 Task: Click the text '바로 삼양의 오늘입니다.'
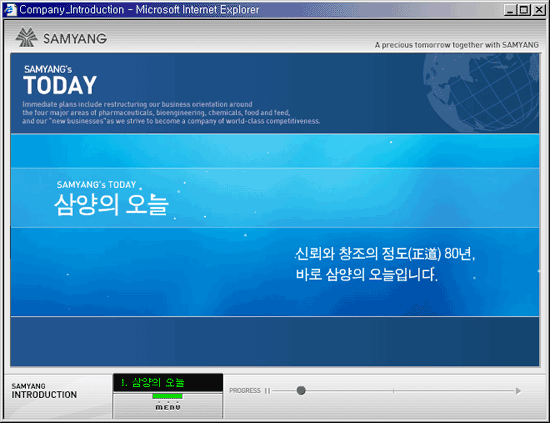(367, 274)
